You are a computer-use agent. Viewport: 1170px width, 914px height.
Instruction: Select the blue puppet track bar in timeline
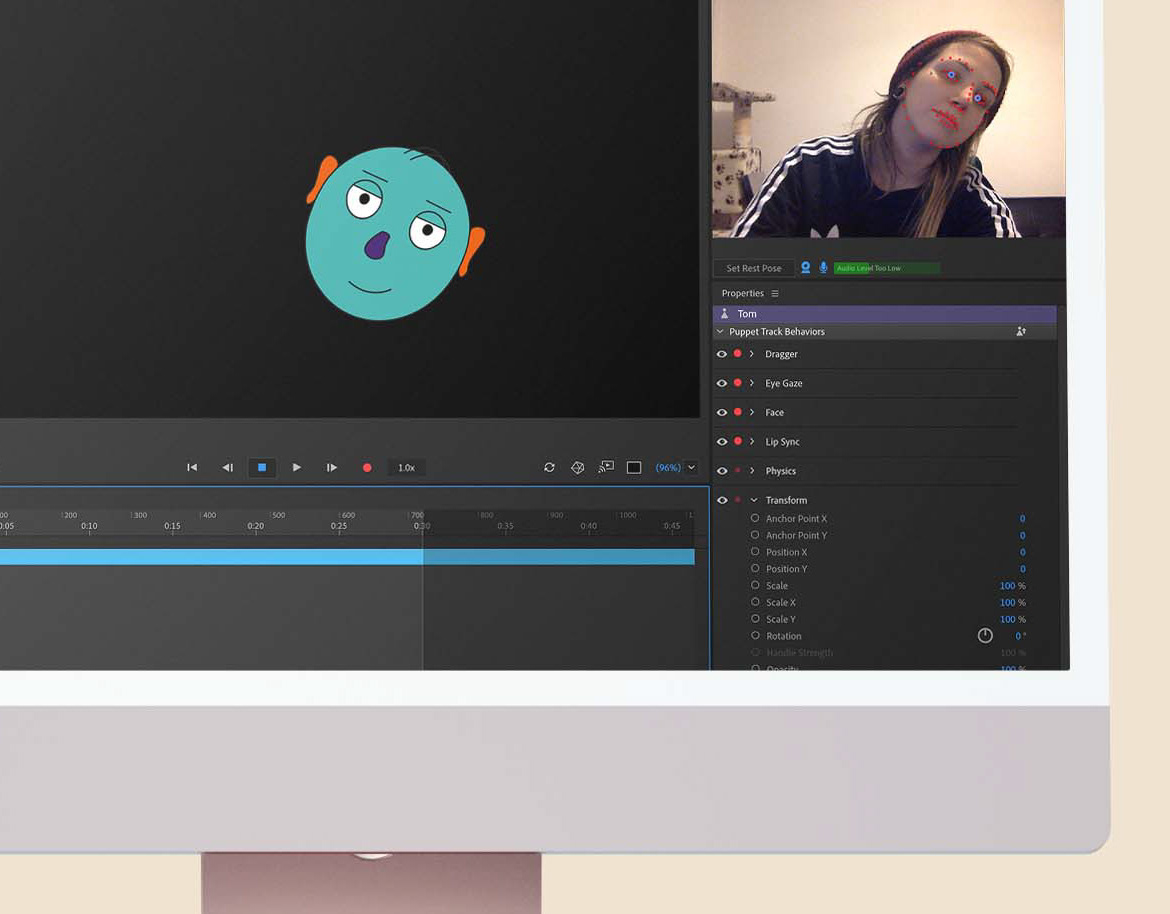click(347, 557)
